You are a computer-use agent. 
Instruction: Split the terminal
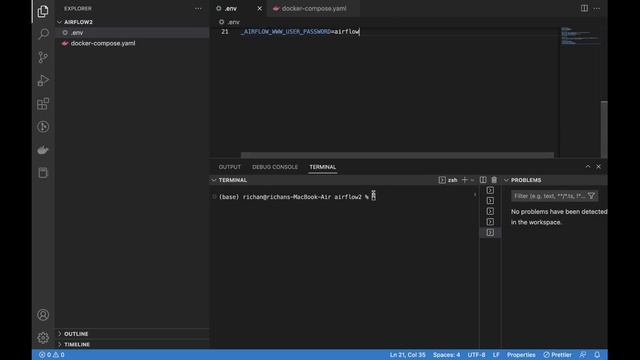[x=483, y=180]
